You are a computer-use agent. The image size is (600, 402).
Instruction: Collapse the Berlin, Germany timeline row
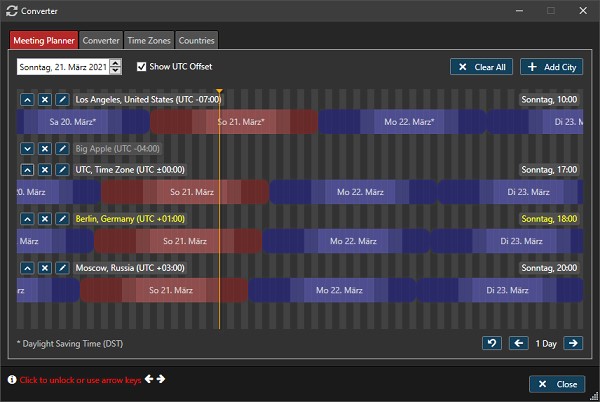[x=27, y=218]
